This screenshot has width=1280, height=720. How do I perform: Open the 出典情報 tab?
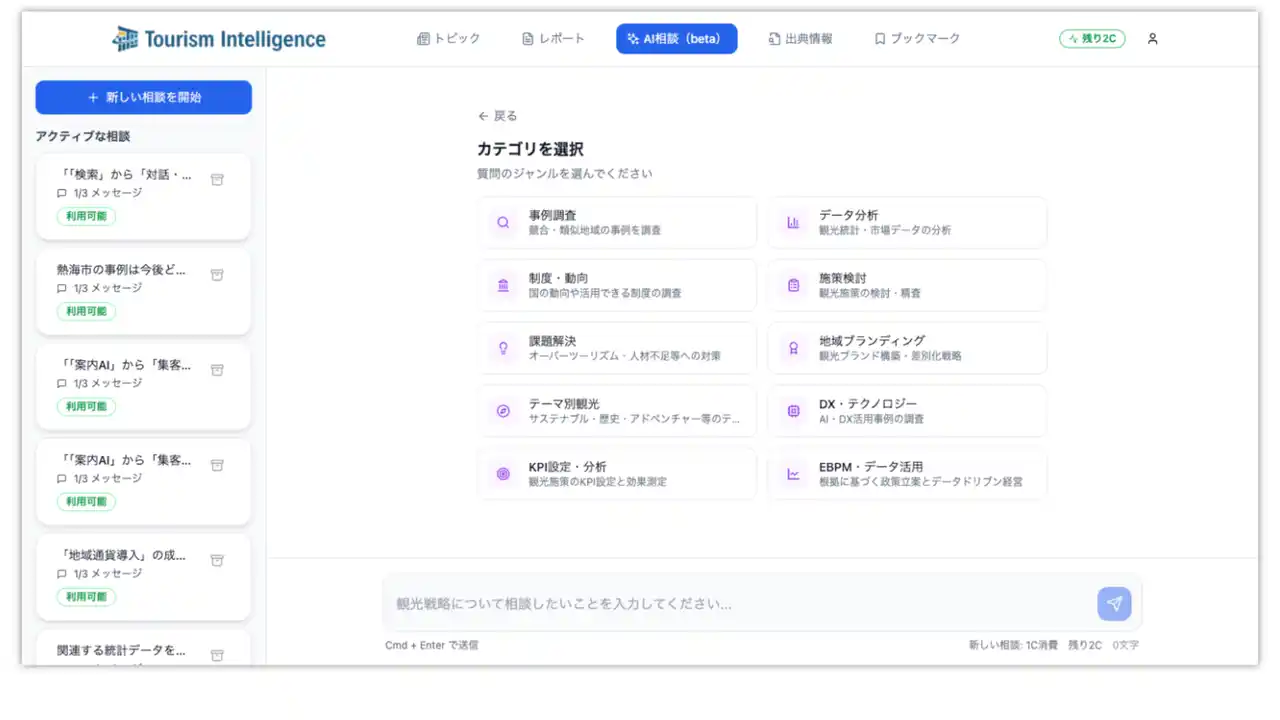coord(800,39)
